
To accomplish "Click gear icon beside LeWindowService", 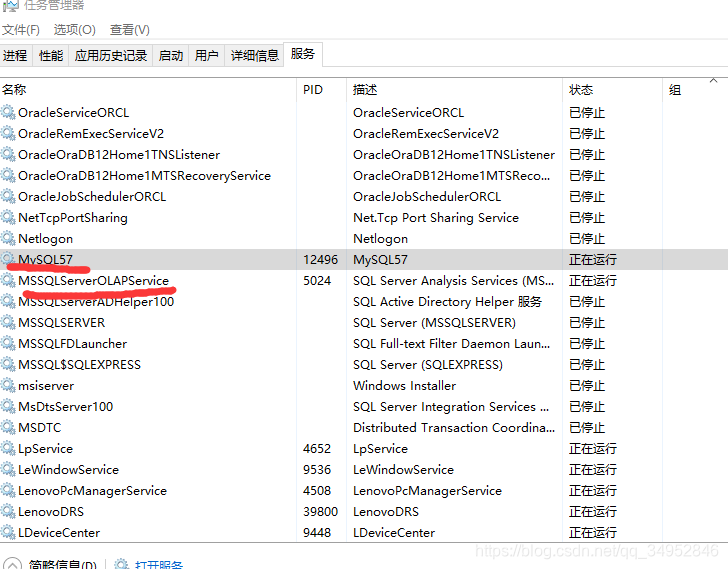I will pyautogui.click(x=8, y=469).
